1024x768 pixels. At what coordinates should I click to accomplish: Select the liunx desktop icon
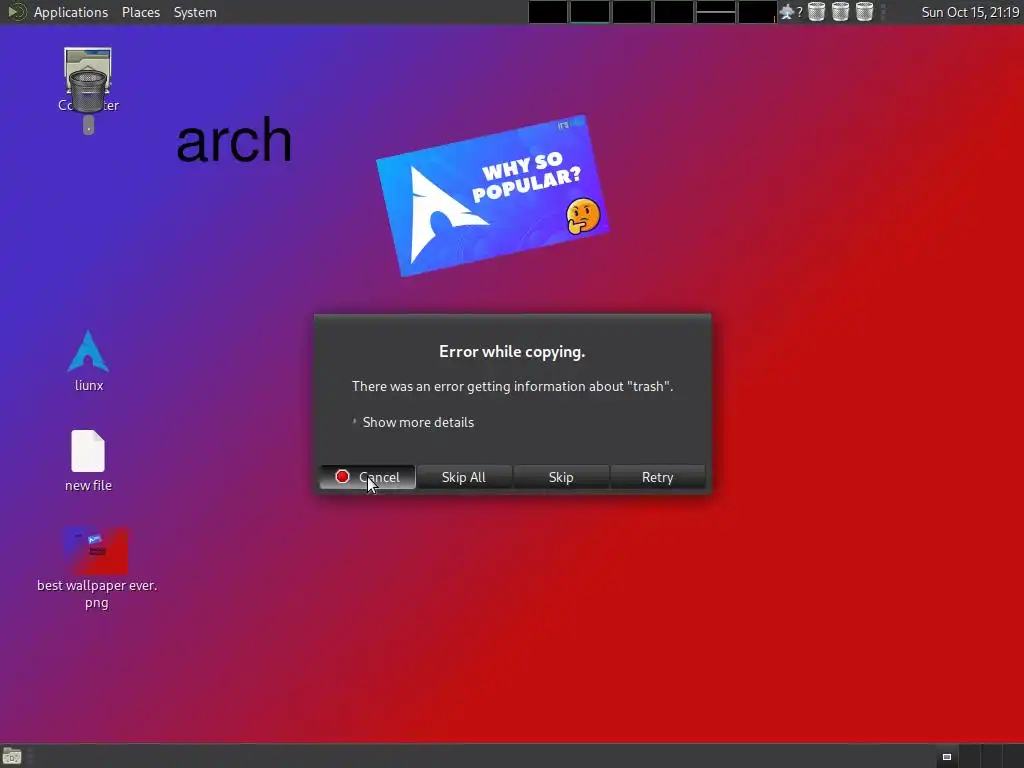click(88, 360)
